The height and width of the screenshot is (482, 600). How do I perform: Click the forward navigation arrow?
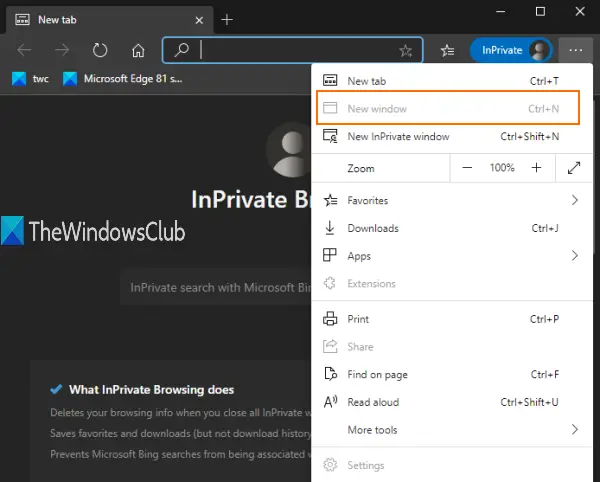(62, 50)
